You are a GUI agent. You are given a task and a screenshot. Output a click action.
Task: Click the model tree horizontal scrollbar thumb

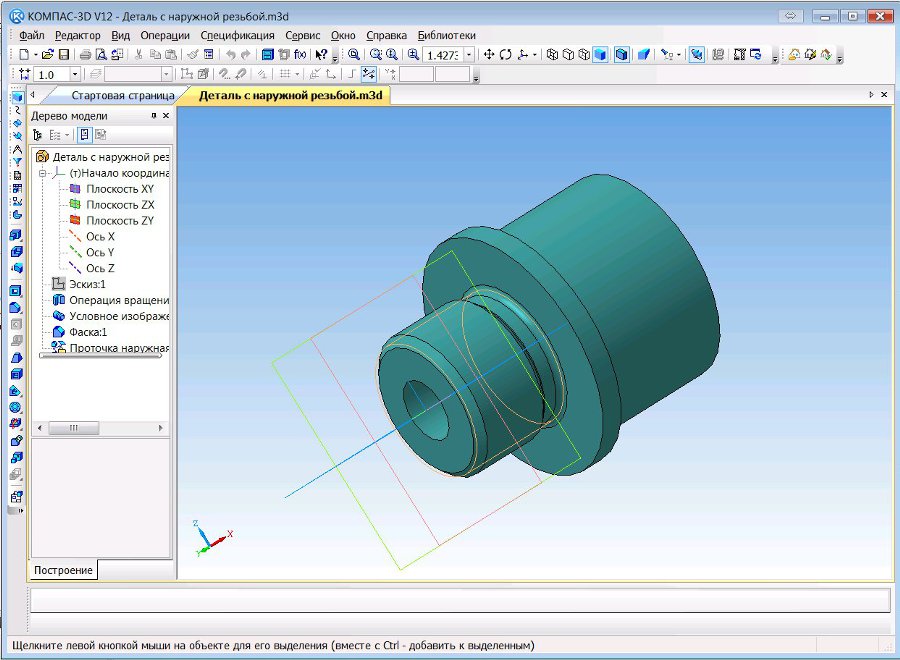click(x=73, y=428)
